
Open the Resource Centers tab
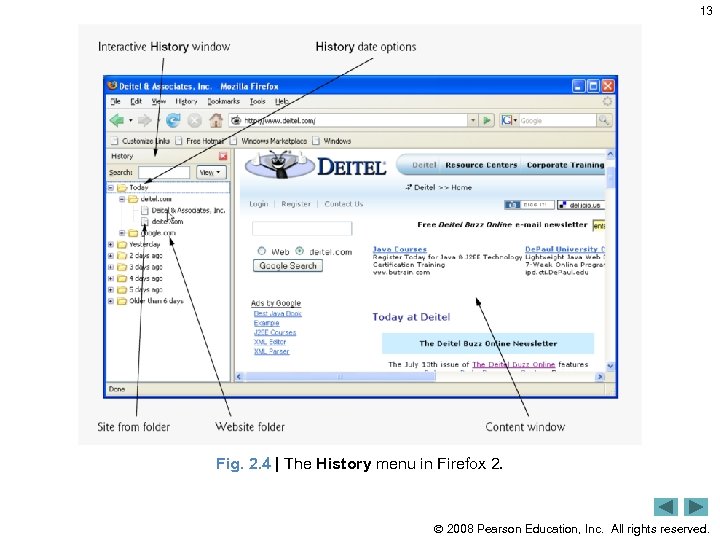point(481,165)
